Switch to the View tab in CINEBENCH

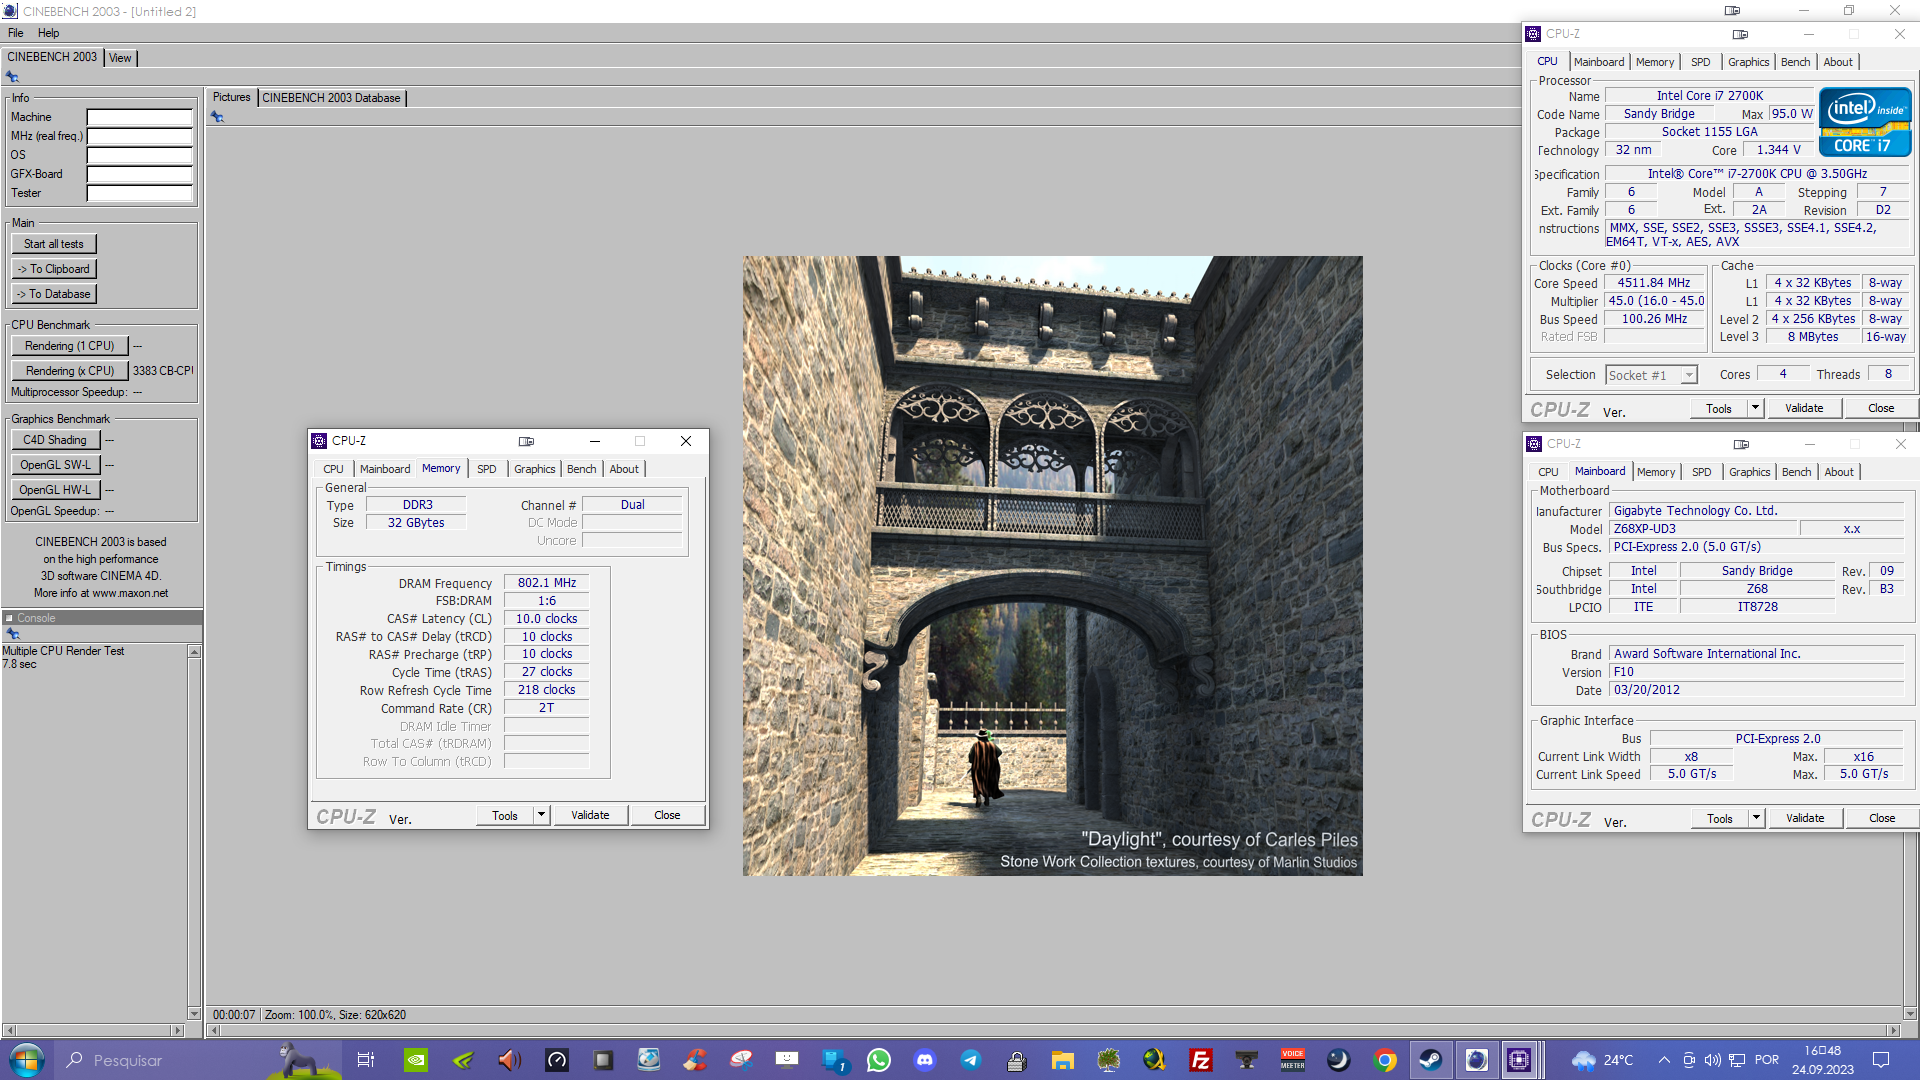[120, 58]
